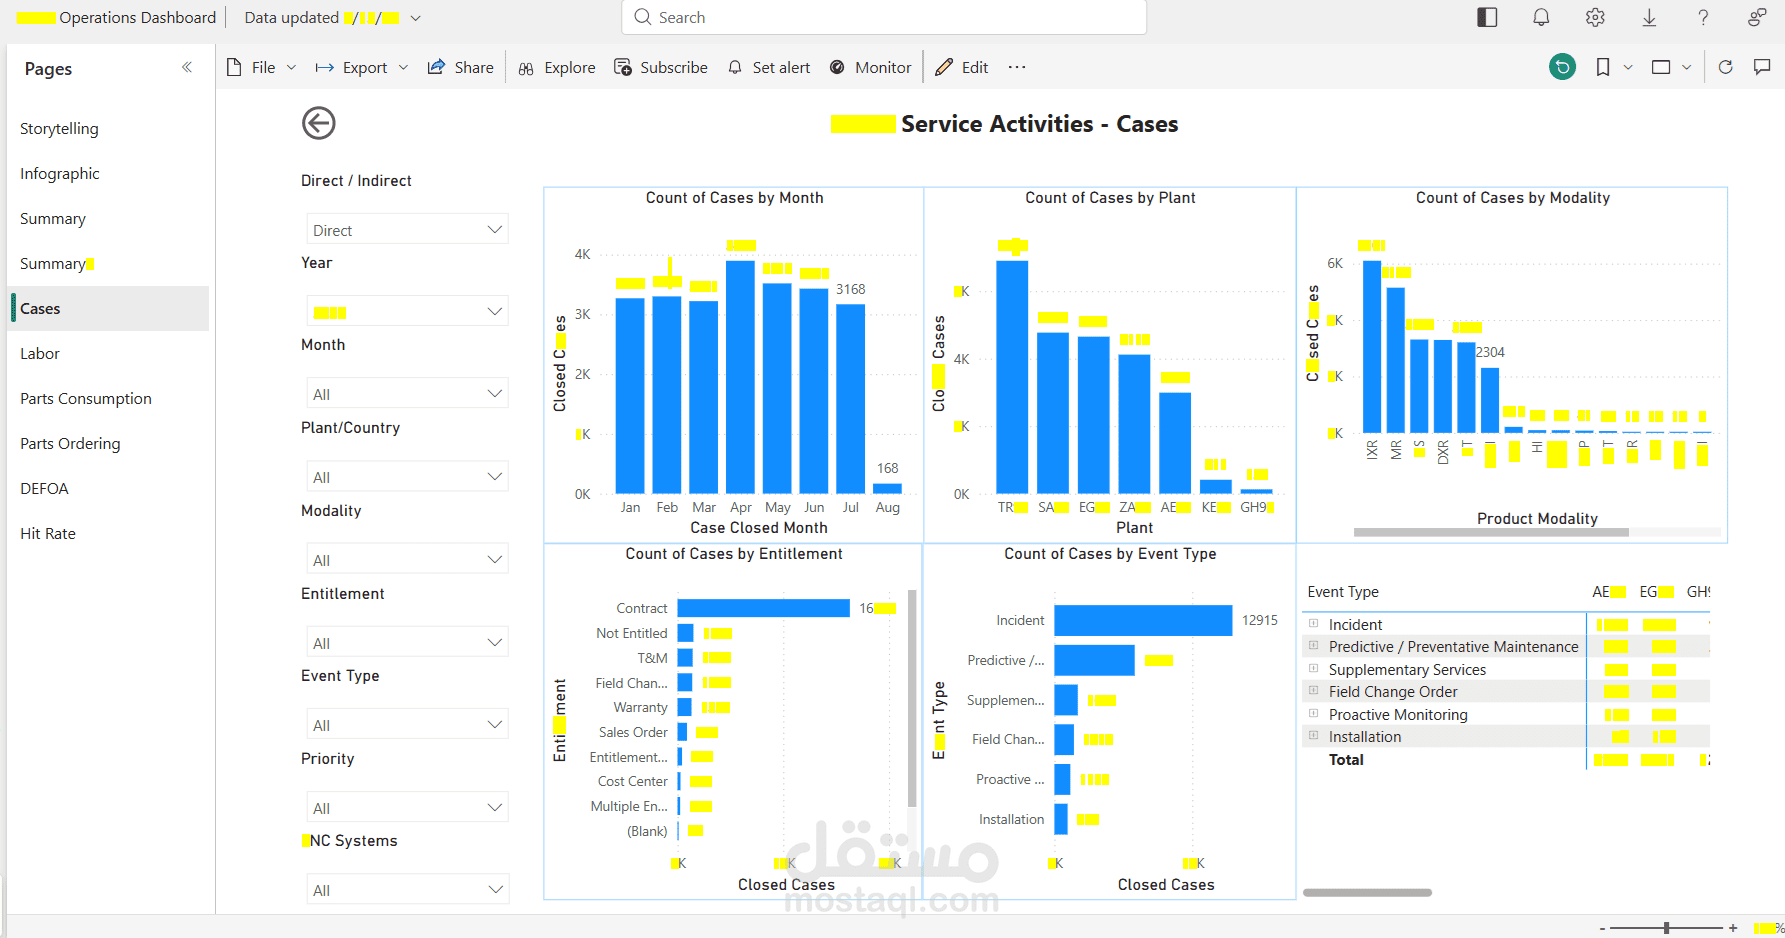Image resolution: width=1785 pixels, height=938 pixels.
Task: Go to the Storytelling page
Action: tap(110, 128)
